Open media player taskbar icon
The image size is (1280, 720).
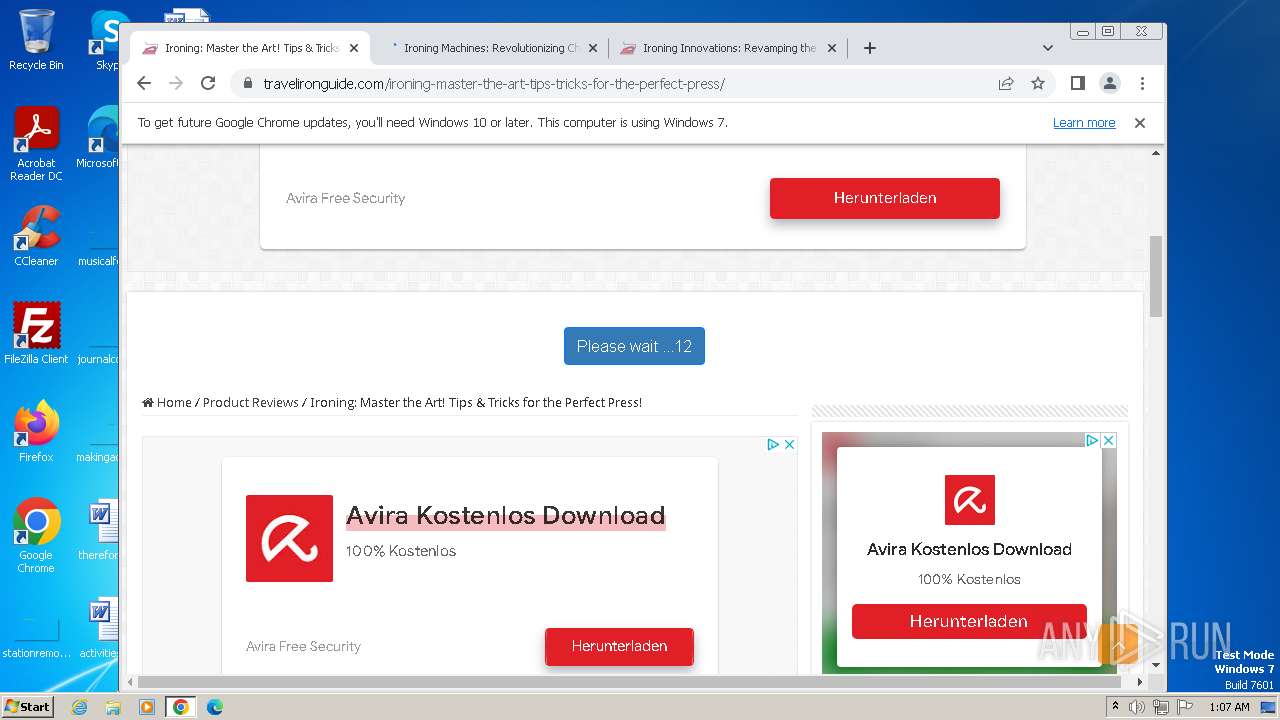click(x=147, y=707)
